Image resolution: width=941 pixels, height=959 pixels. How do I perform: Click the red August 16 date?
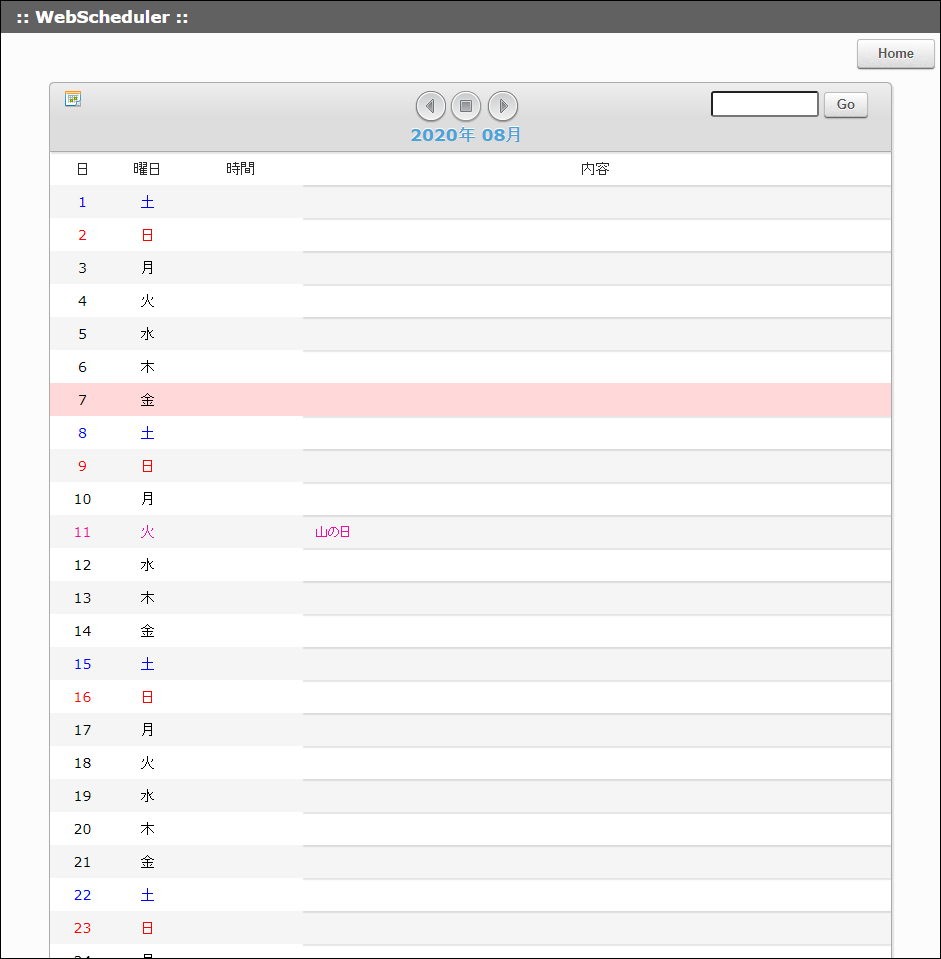point(82,696)
